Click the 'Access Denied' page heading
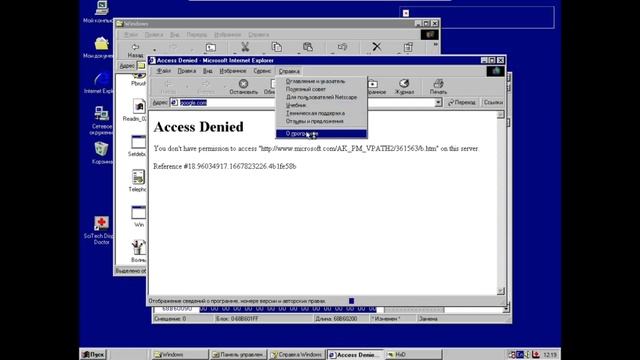The width and height of the screenshot is (640, 360). tap(198, 127)
